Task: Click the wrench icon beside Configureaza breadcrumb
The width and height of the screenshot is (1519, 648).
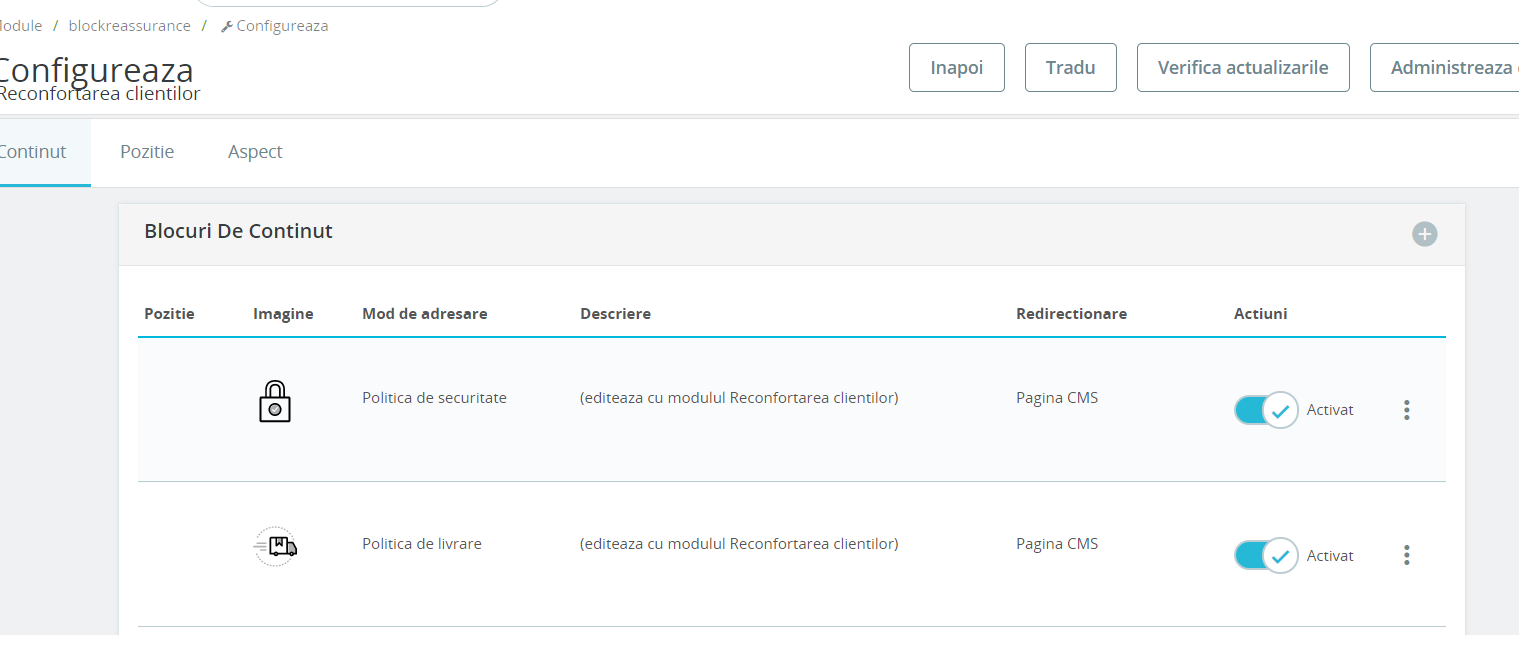Action: tap(226, 27)
